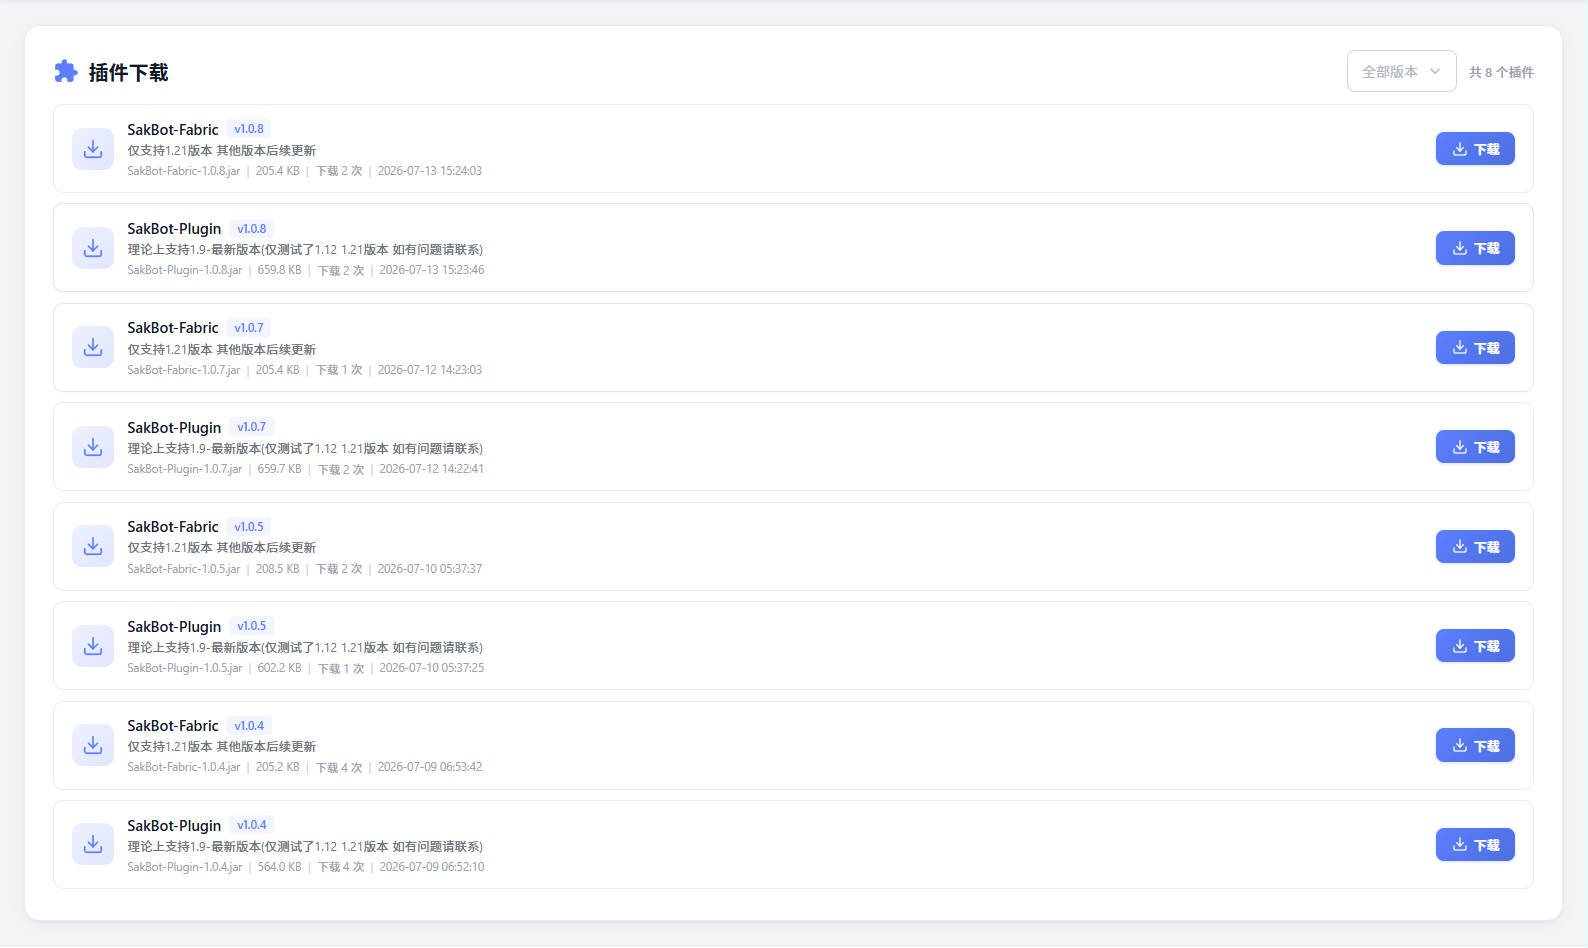Download SakBot-Plugin v1.0.7 with 下载 button

pos(1475,447)
